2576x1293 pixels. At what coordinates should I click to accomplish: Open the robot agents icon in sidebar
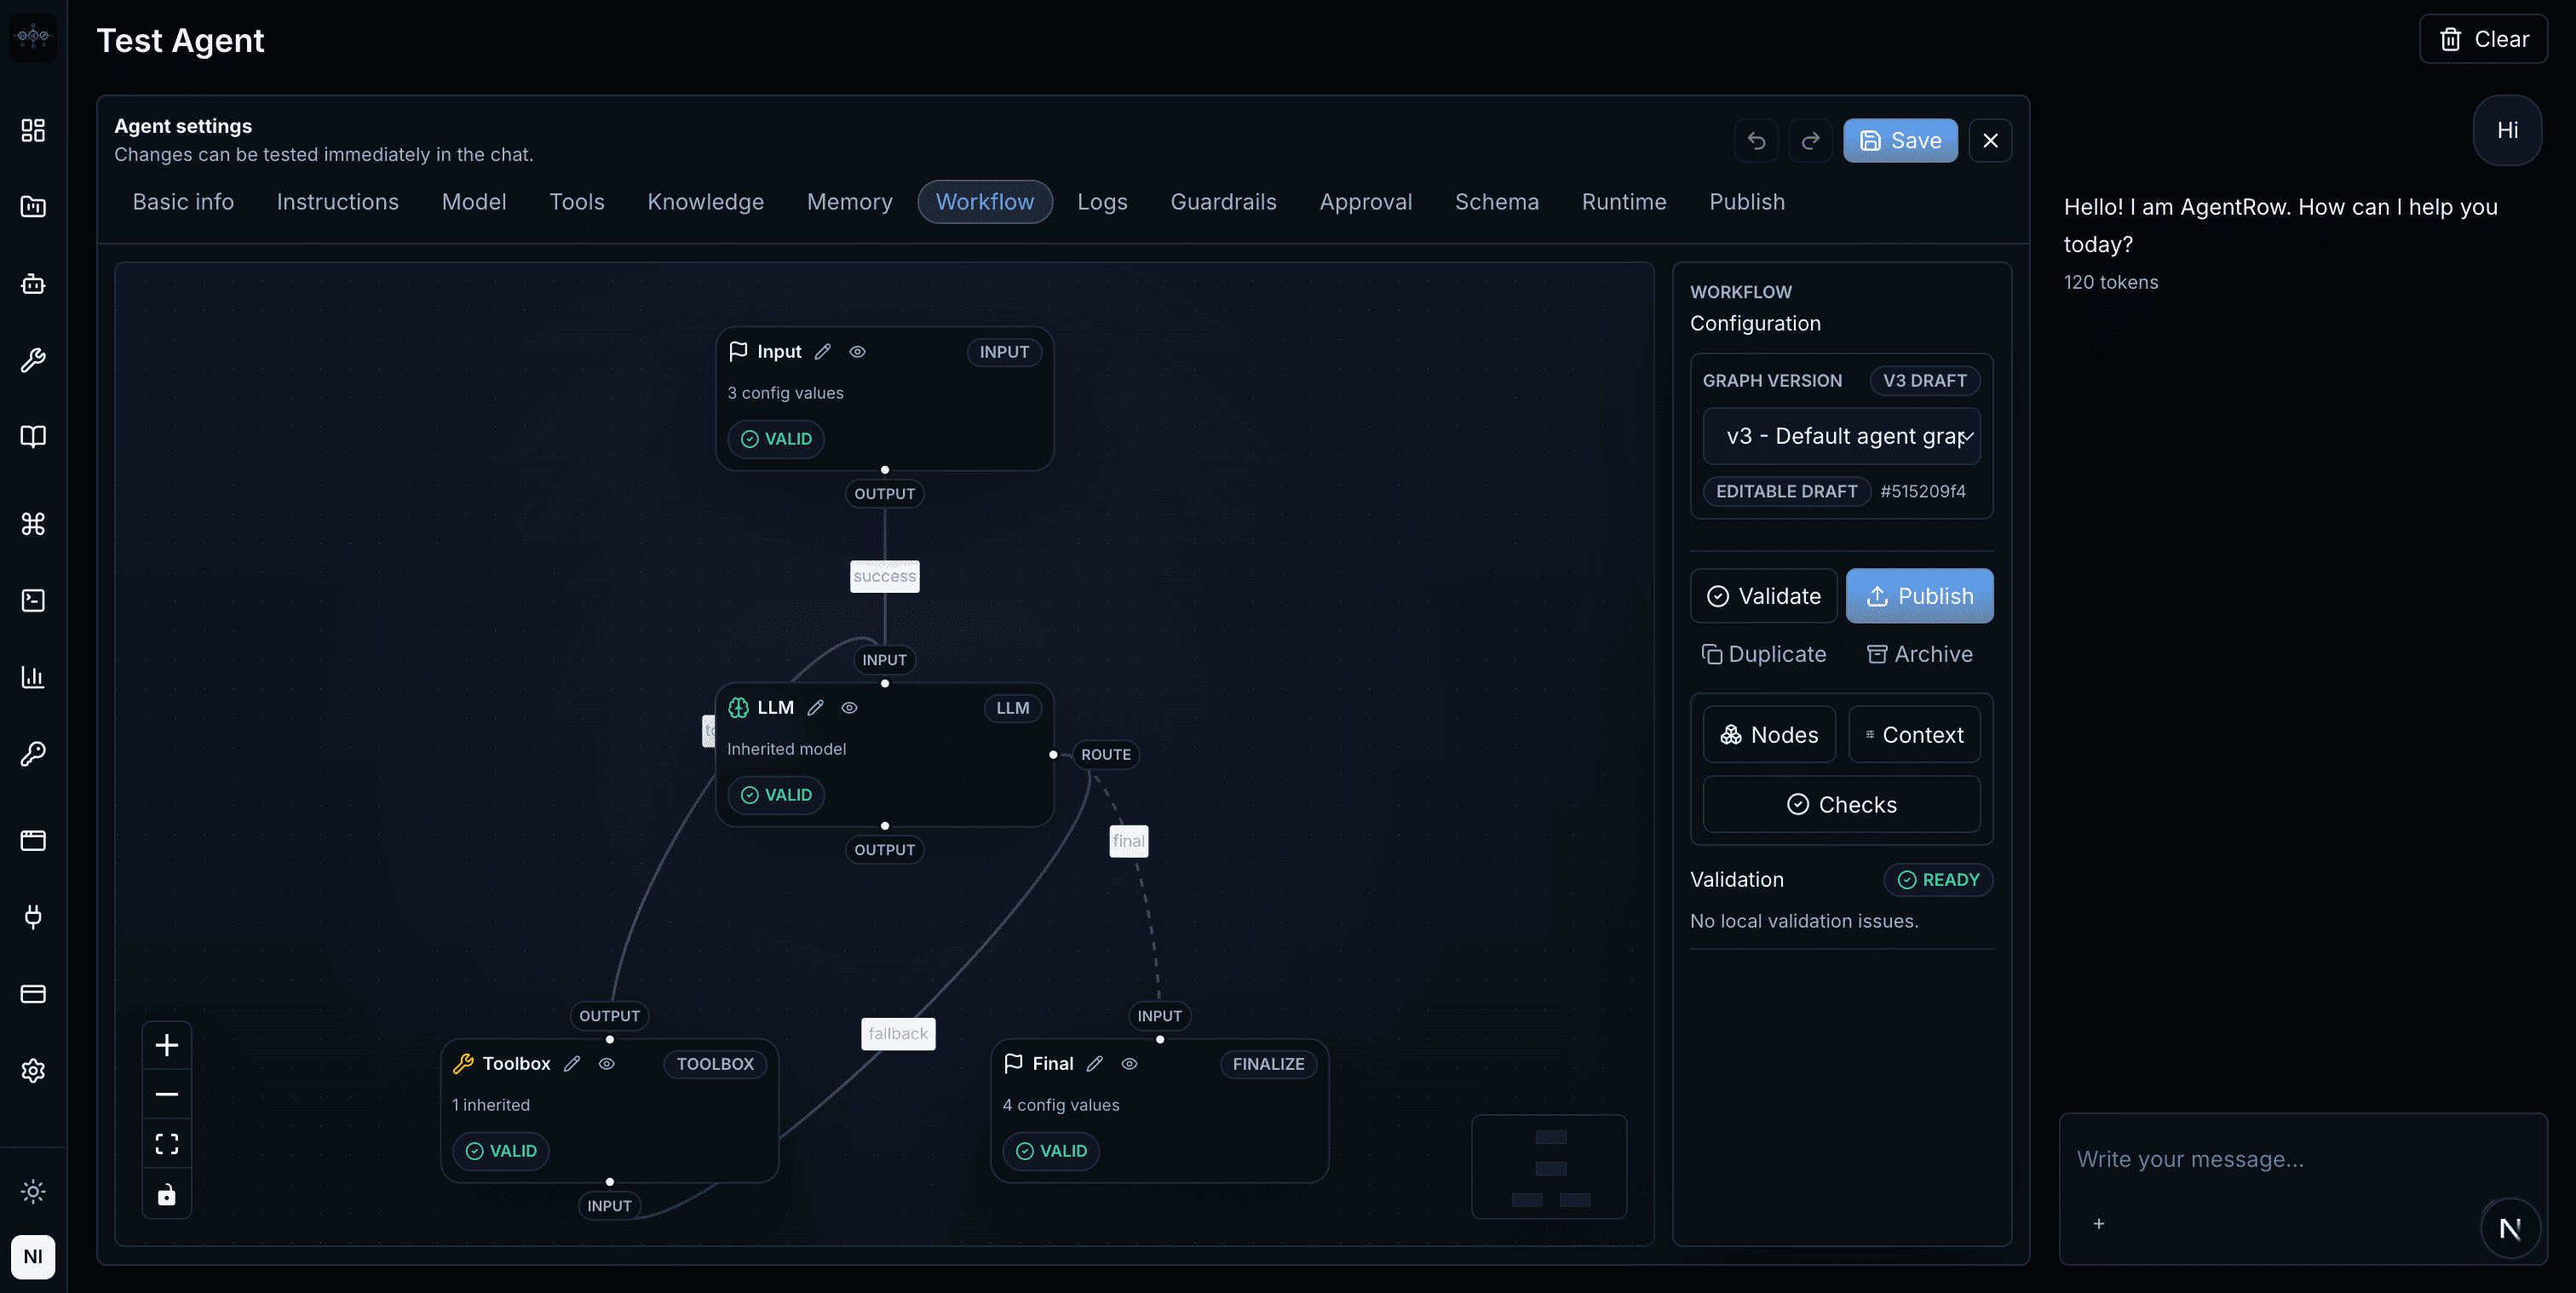pos(33,284)
